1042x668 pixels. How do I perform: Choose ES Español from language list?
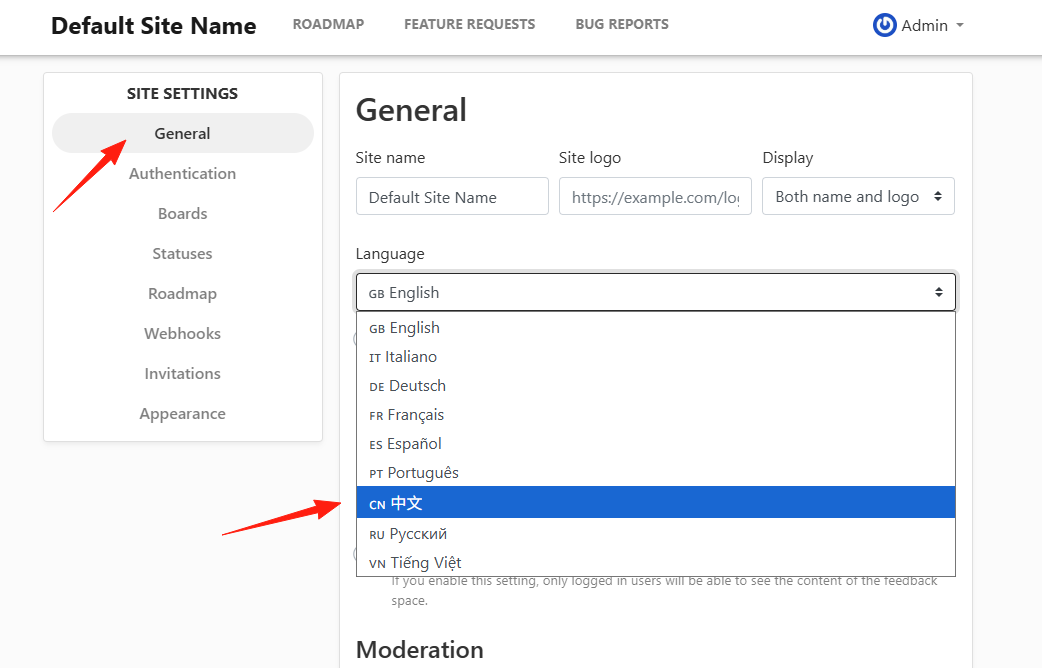click(x=656, y=444)
